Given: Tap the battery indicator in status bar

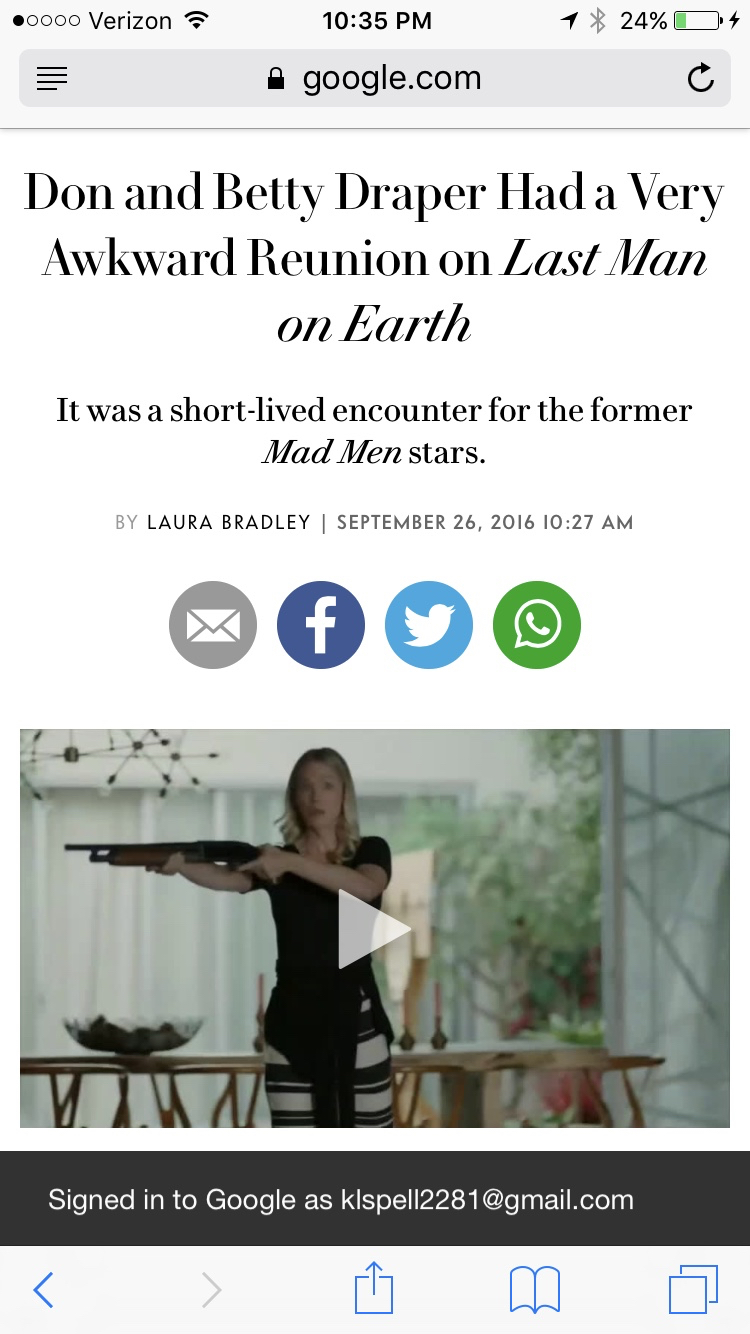Looking at the screenshot, I should pyautogui.click(x=697, y=20).
